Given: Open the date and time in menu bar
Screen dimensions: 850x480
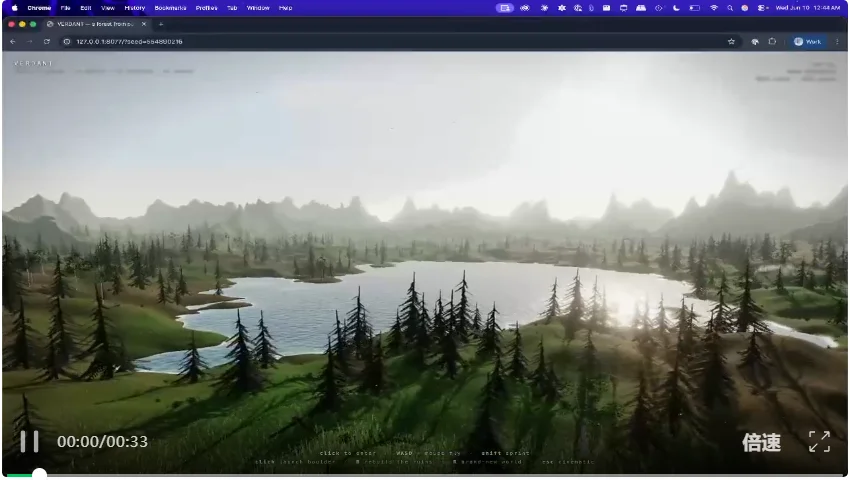Looking at the screenshot, I should 808,8.
